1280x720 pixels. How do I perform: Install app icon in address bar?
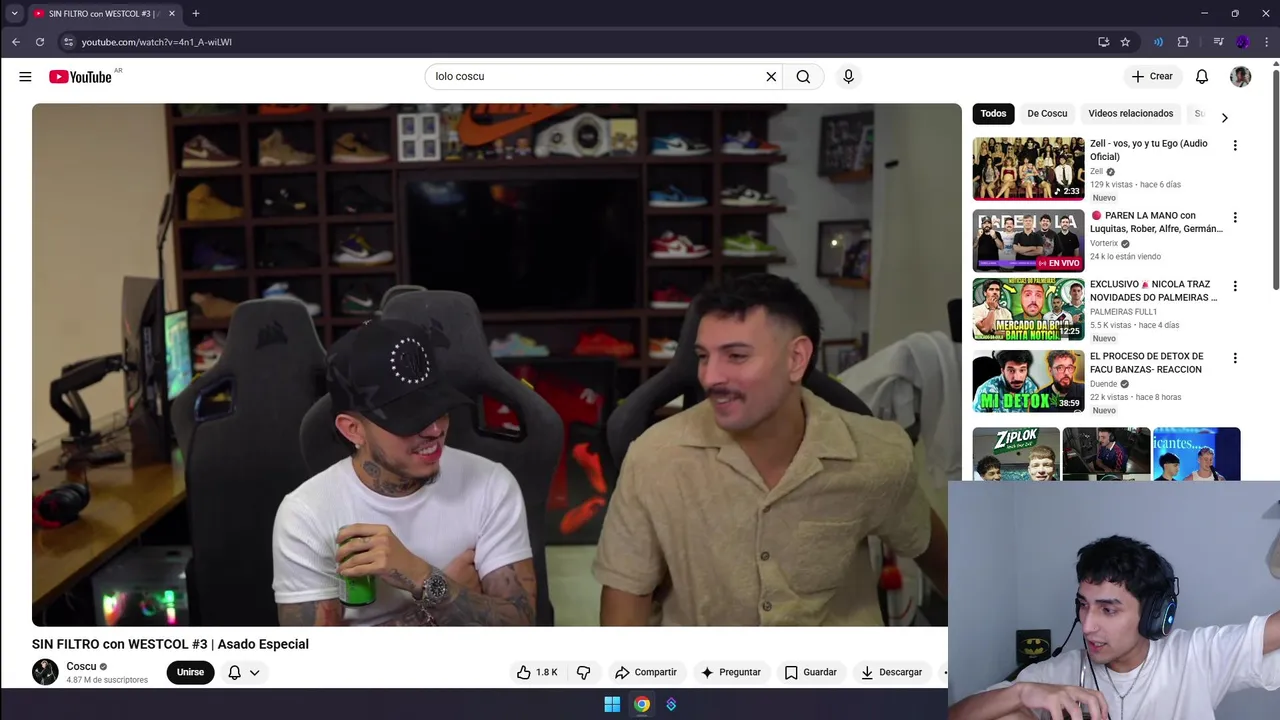1103,42
